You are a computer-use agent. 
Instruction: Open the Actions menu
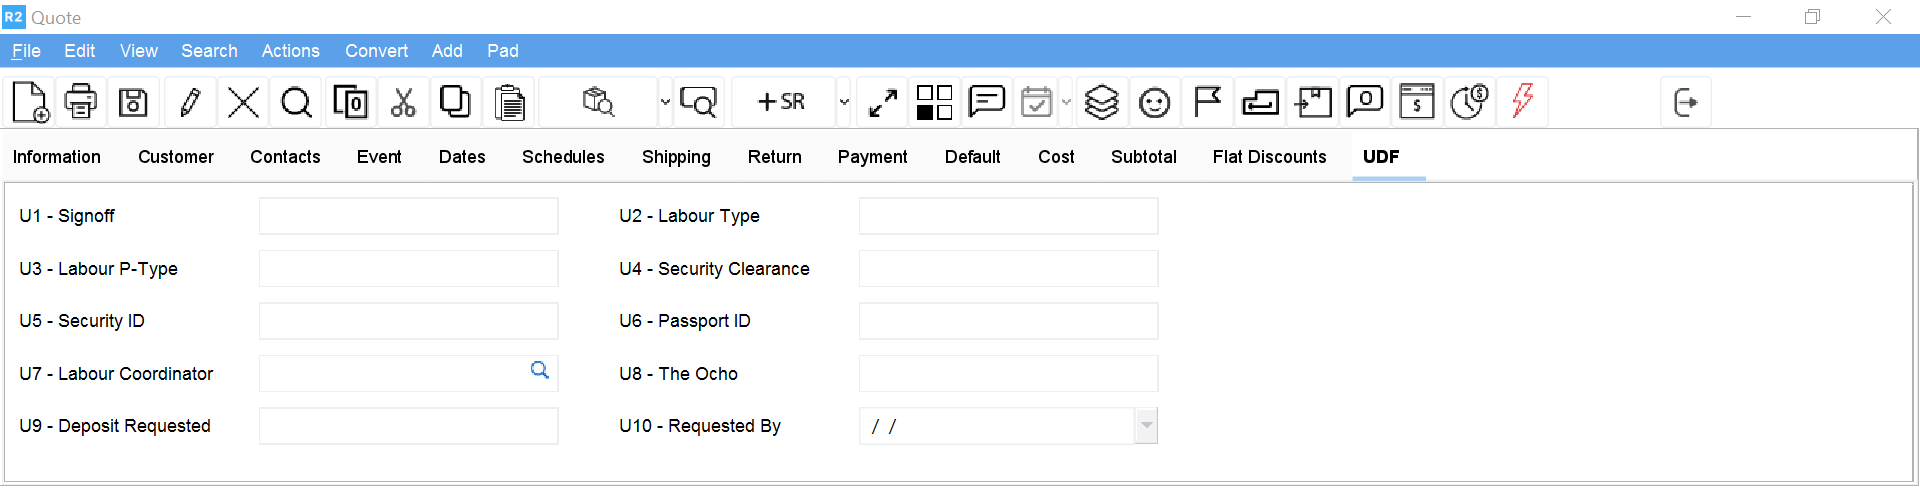pyautogui.click(x=290, y=51)
